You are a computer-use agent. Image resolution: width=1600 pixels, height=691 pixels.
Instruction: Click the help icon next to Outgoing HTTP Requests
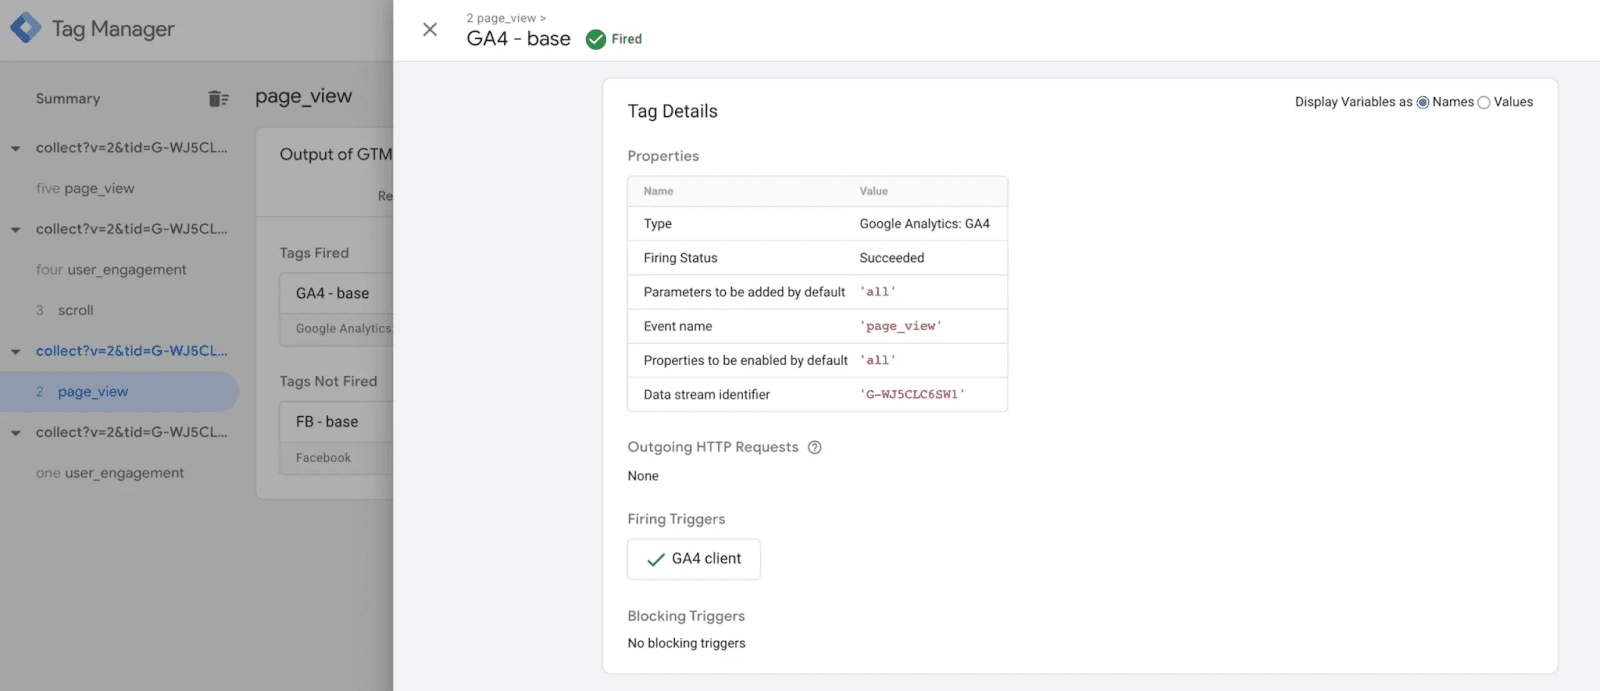point(815,447)
